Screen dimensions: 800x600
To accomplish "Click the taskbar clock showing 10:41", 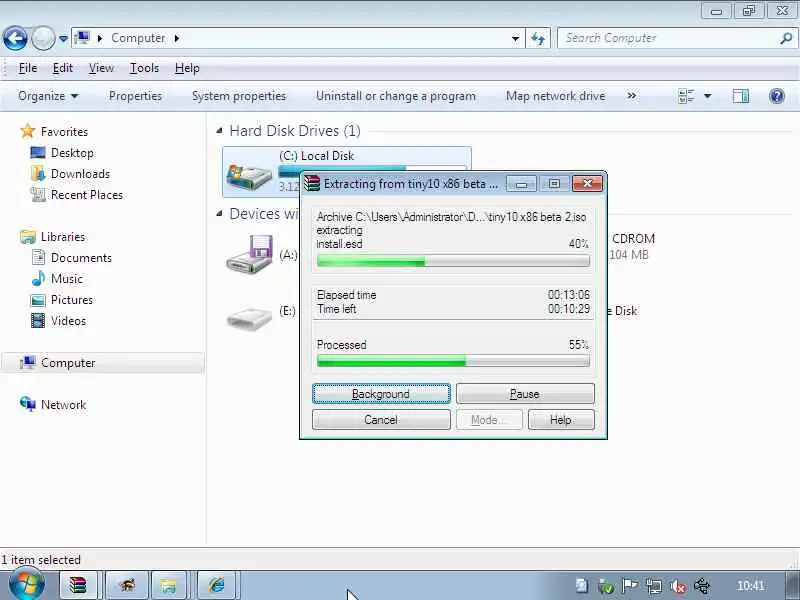I will point(750,586).
